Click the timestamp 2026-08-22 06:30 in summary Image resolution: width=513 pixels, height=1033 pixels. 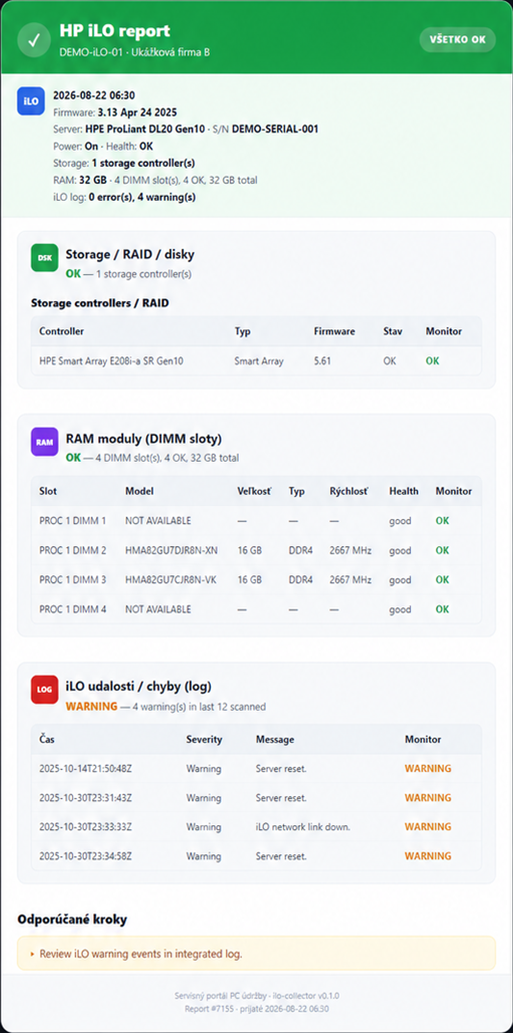[x=94, y=96]
